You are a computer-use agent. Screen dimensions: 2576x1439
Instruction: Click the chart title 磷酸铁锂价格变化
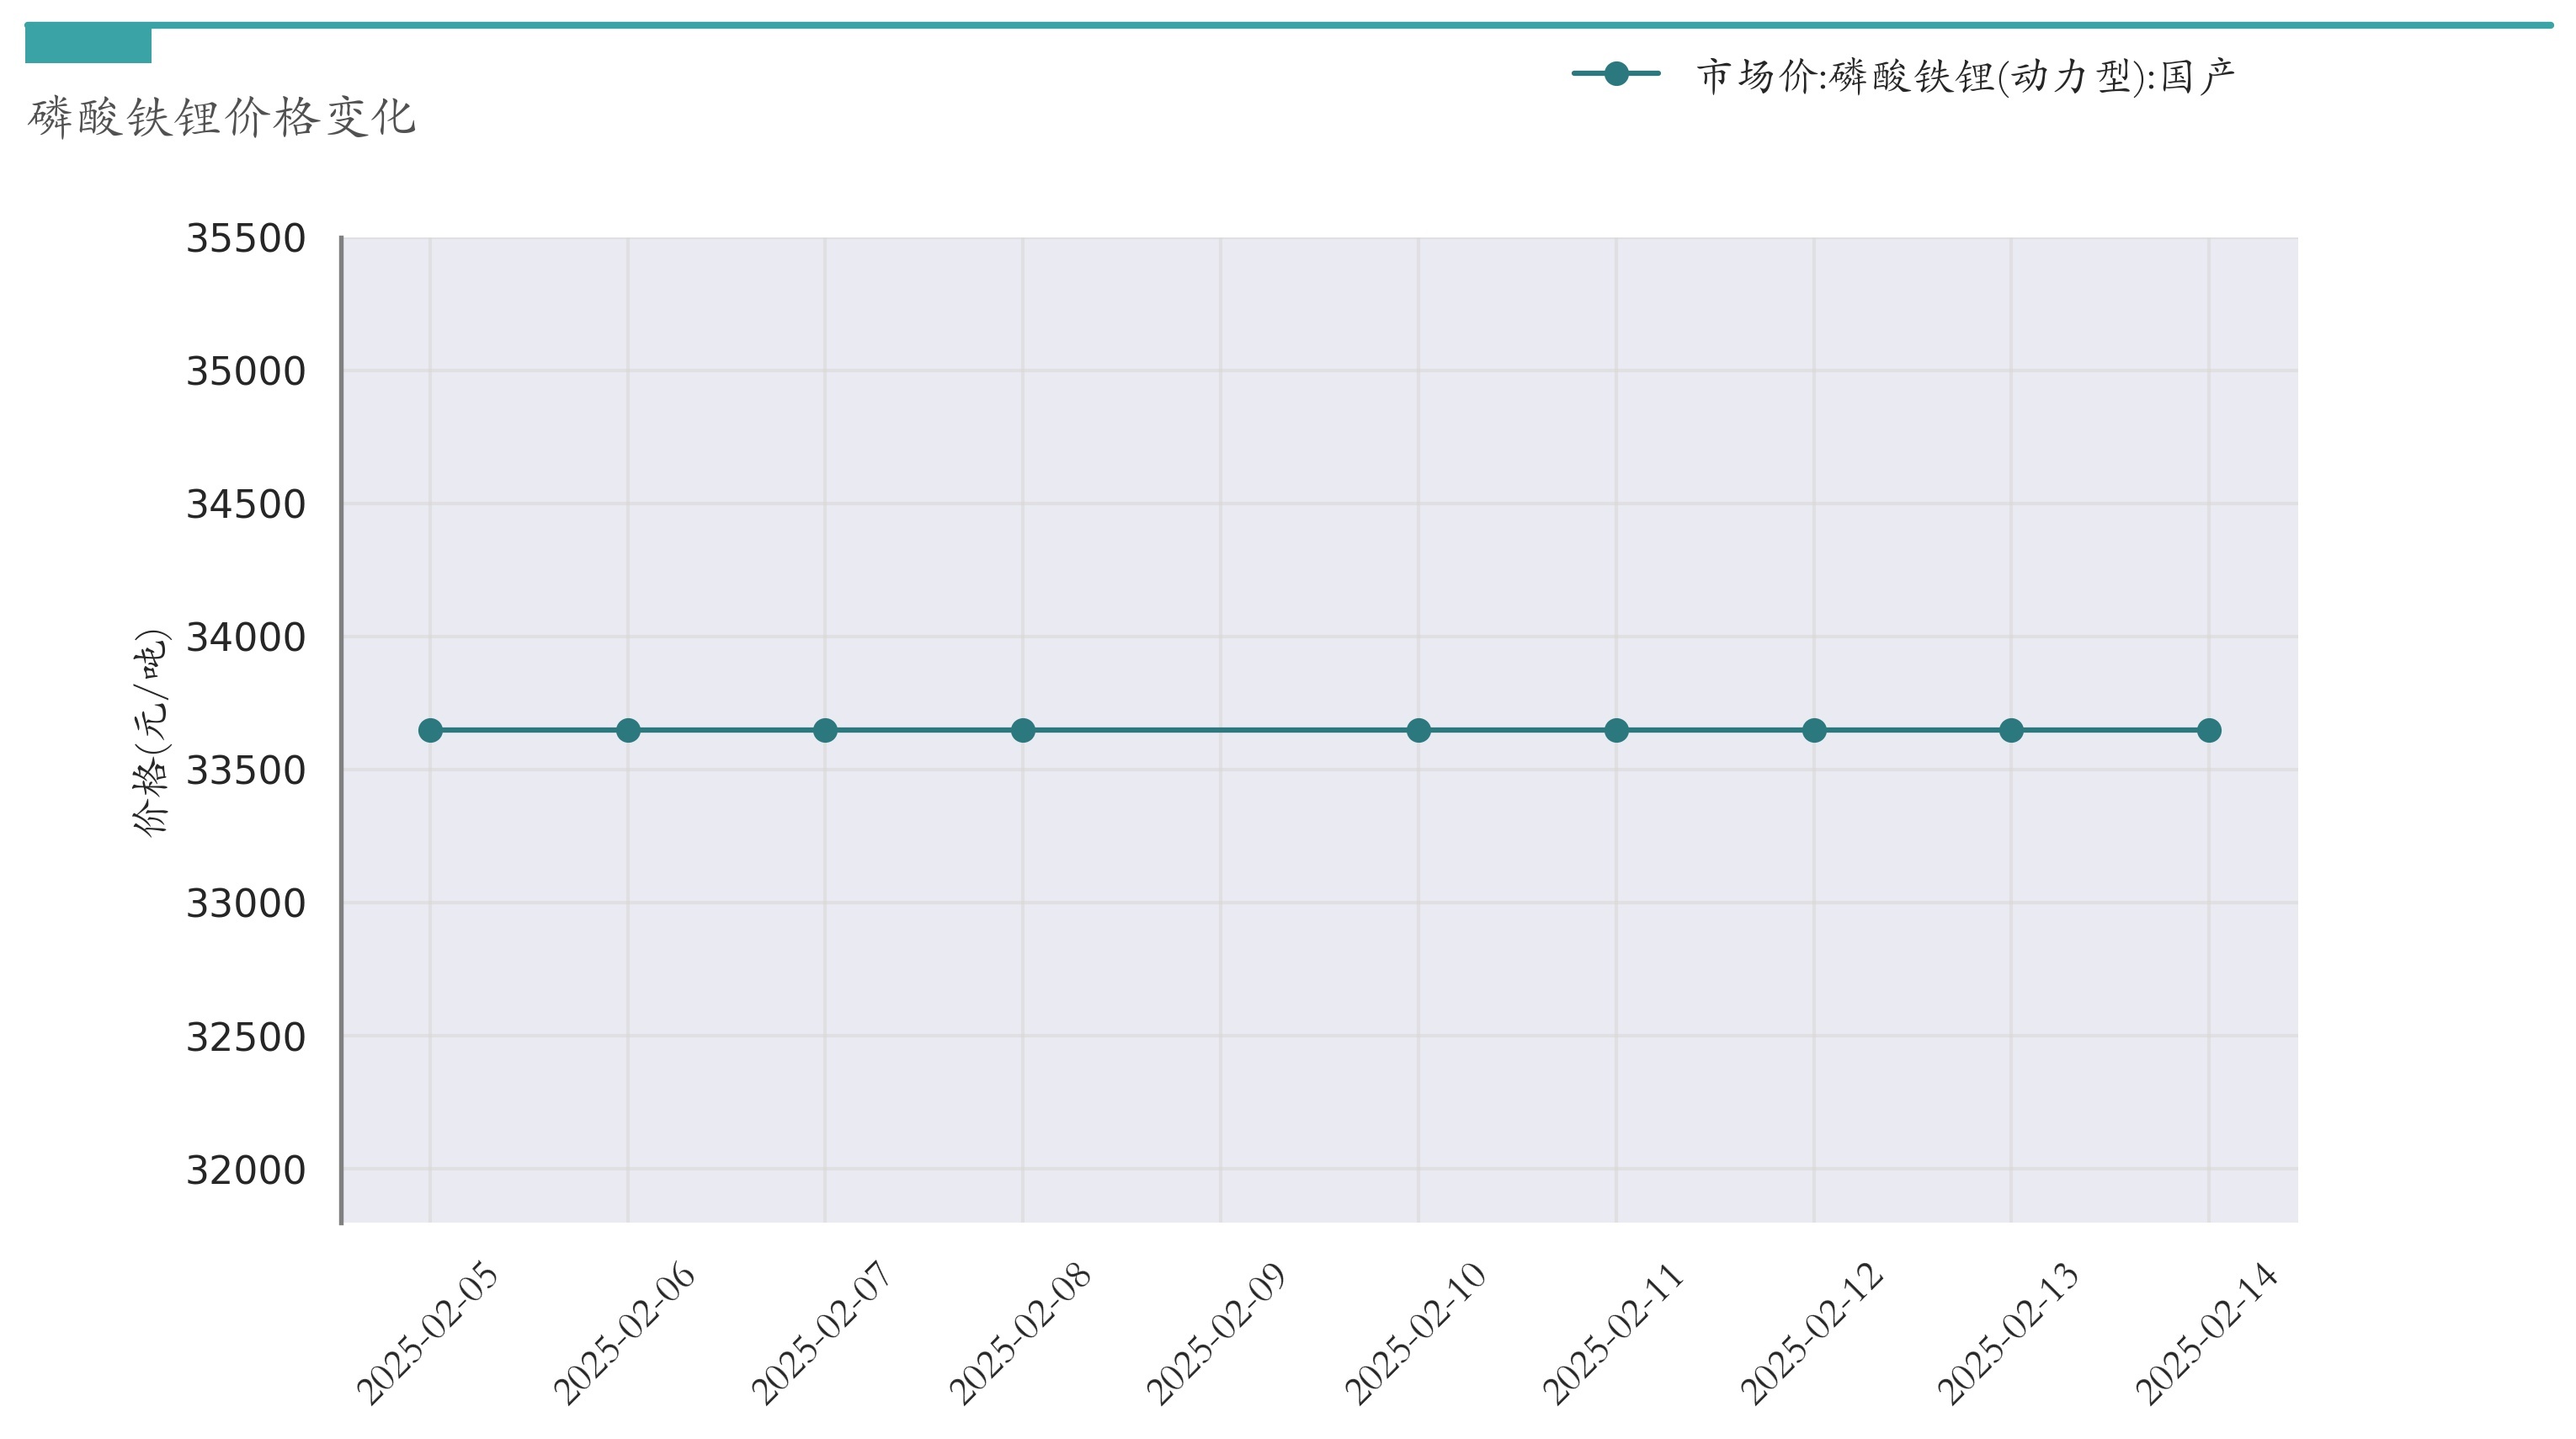[x=222, y=117]
